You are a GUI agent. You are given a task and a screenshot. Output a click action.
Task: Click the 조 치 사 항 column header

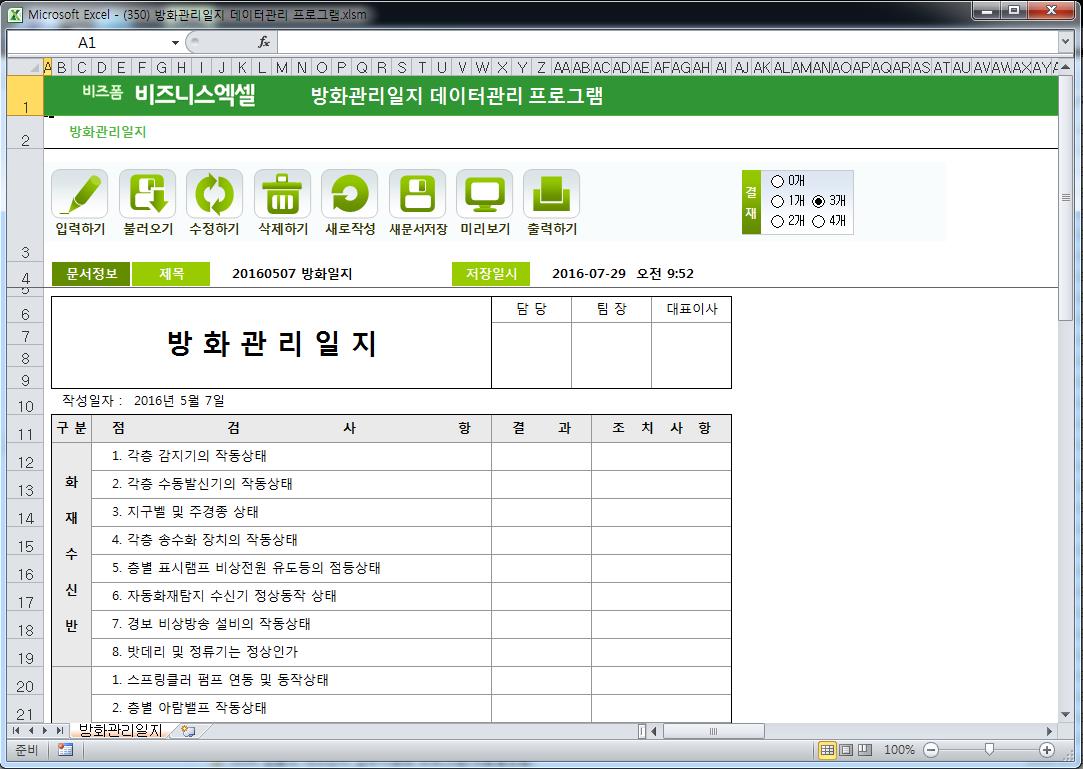pos(661,428)
